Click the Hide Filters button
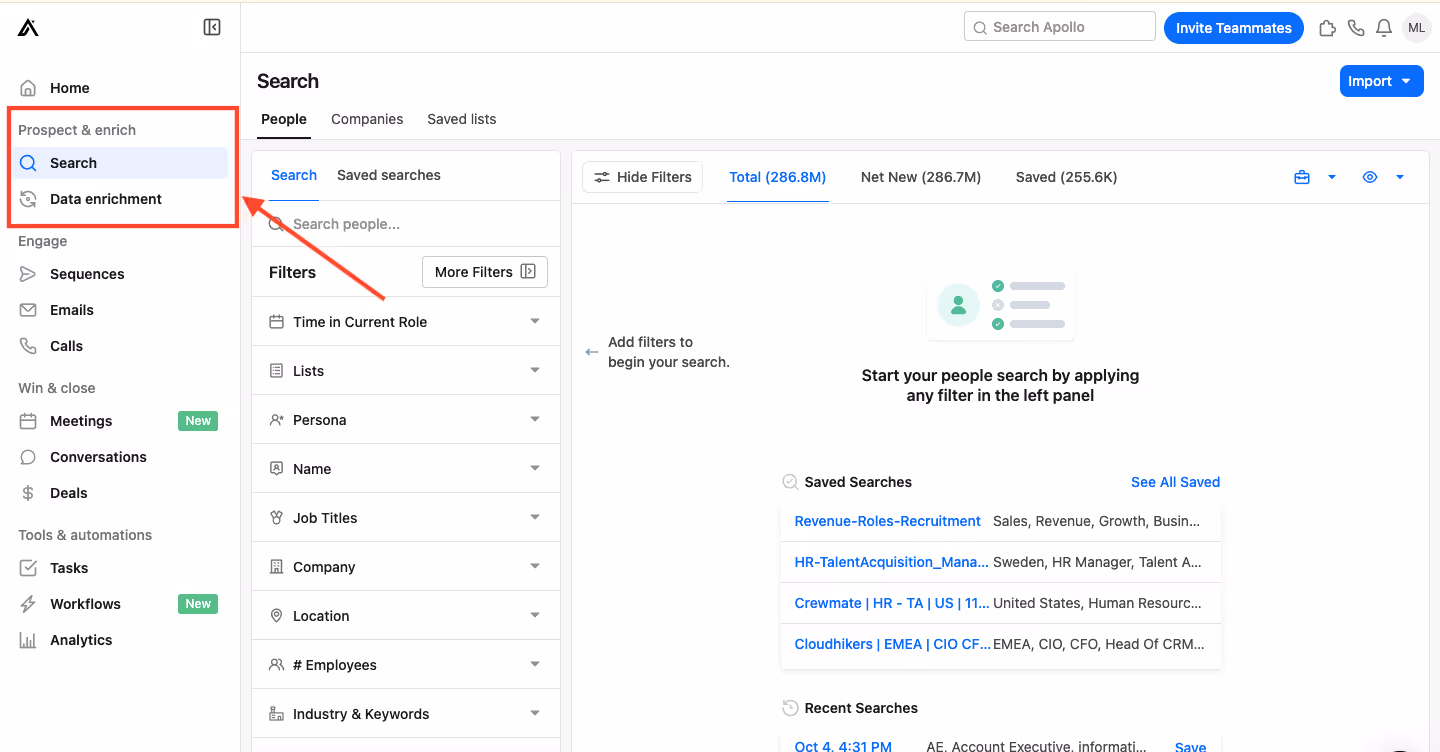Image resolution: width=1440 pixels, height=752 pixels. point(643,177)
